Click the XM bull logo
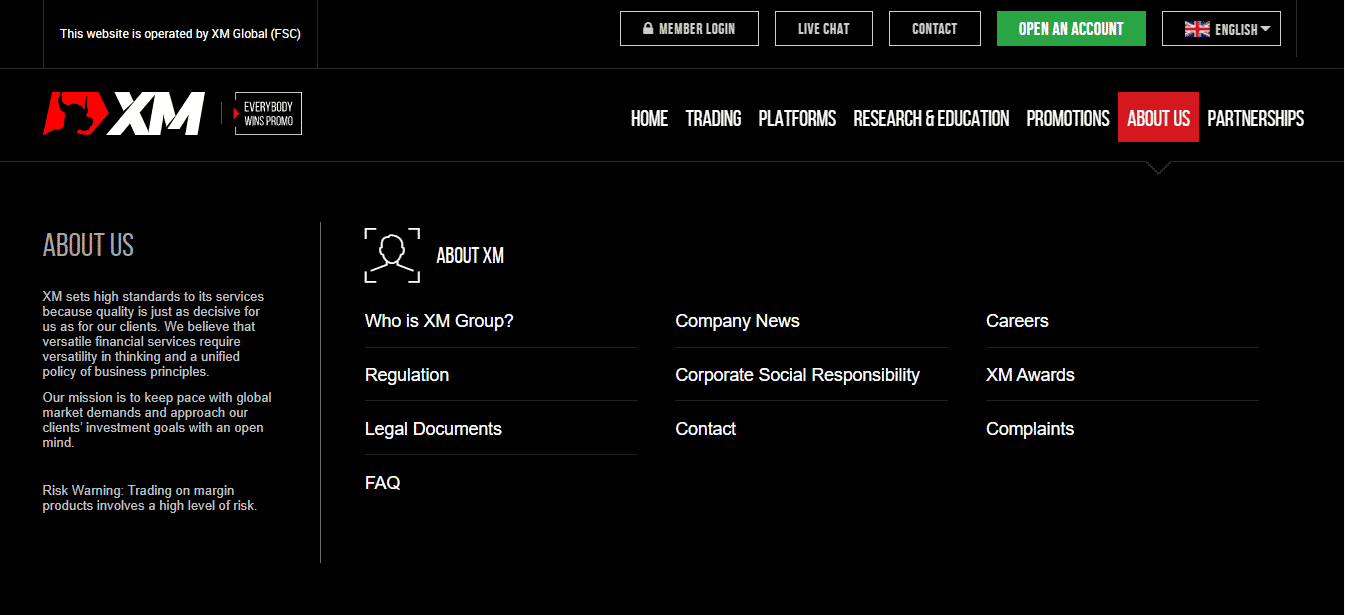Viewport: 1345px width, 615px height. pyautogui.click(x=124, y=114)
